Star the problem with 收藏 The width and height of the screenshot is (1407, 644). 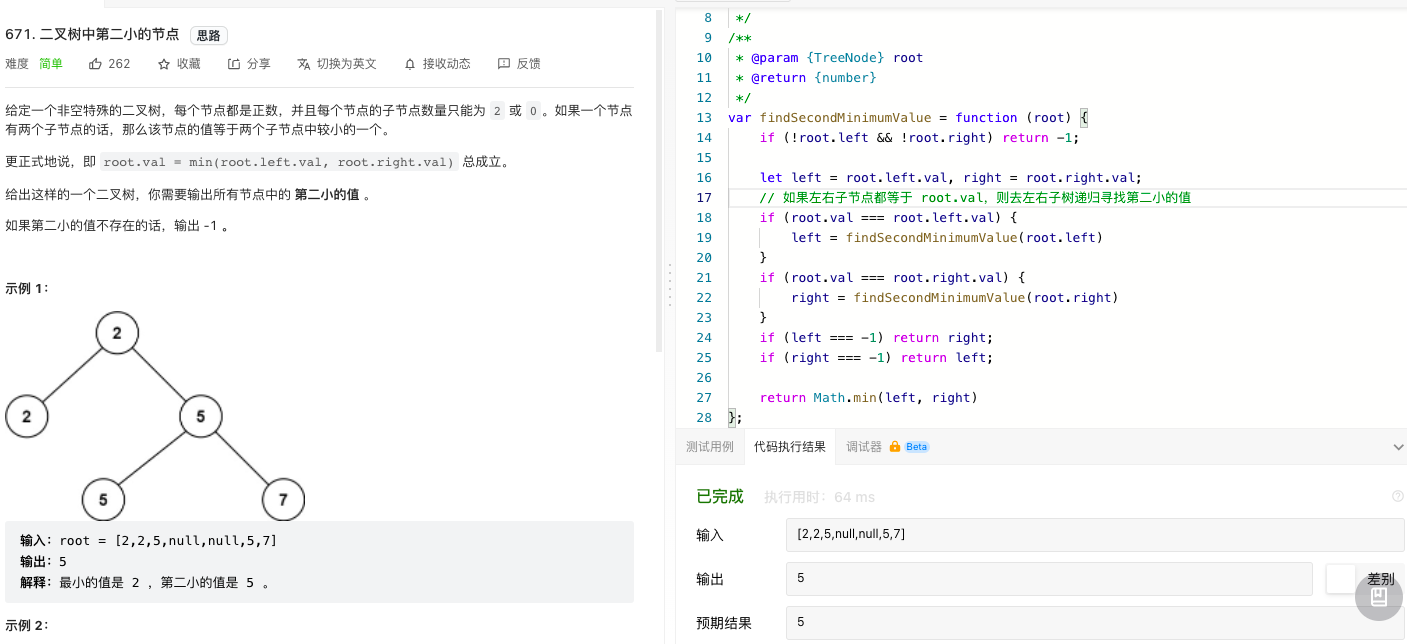tap(178, 63)
